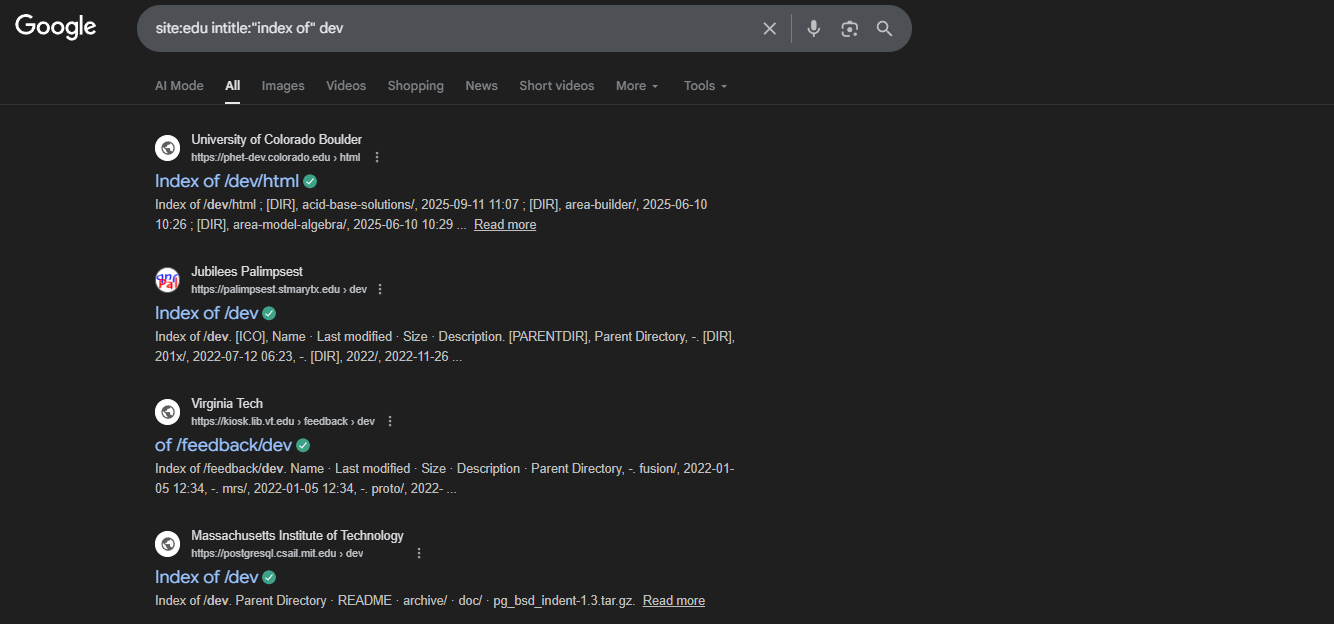Click Read more on Colorado Boulder snippet
Viewport: 1334px width, 624px height.
pos(505,225)
